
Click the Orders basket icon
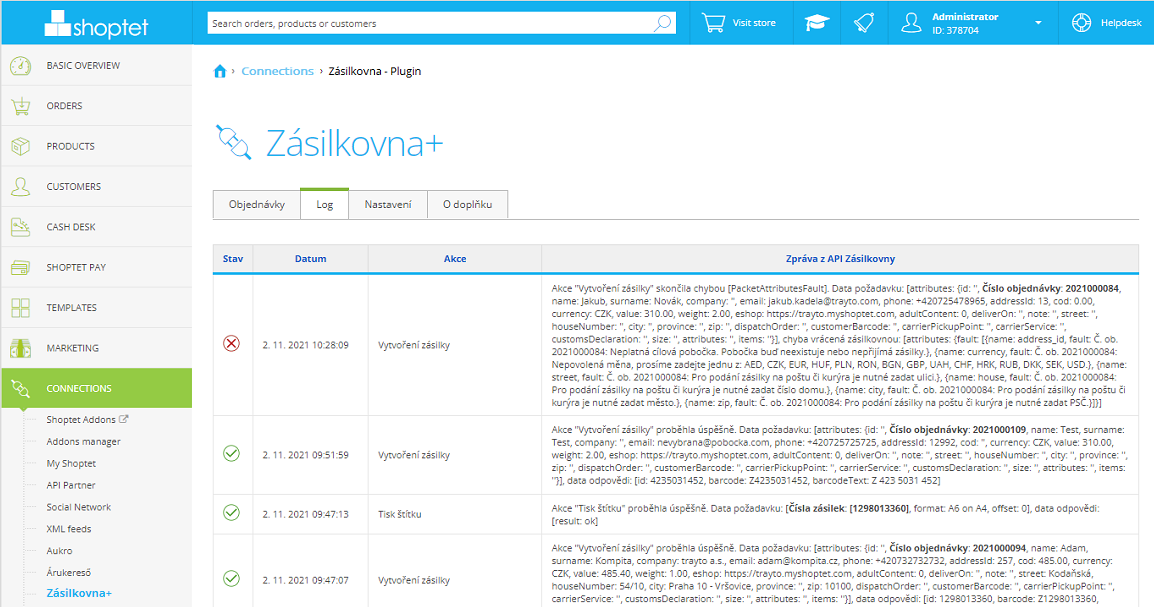(x=21, y=106)
